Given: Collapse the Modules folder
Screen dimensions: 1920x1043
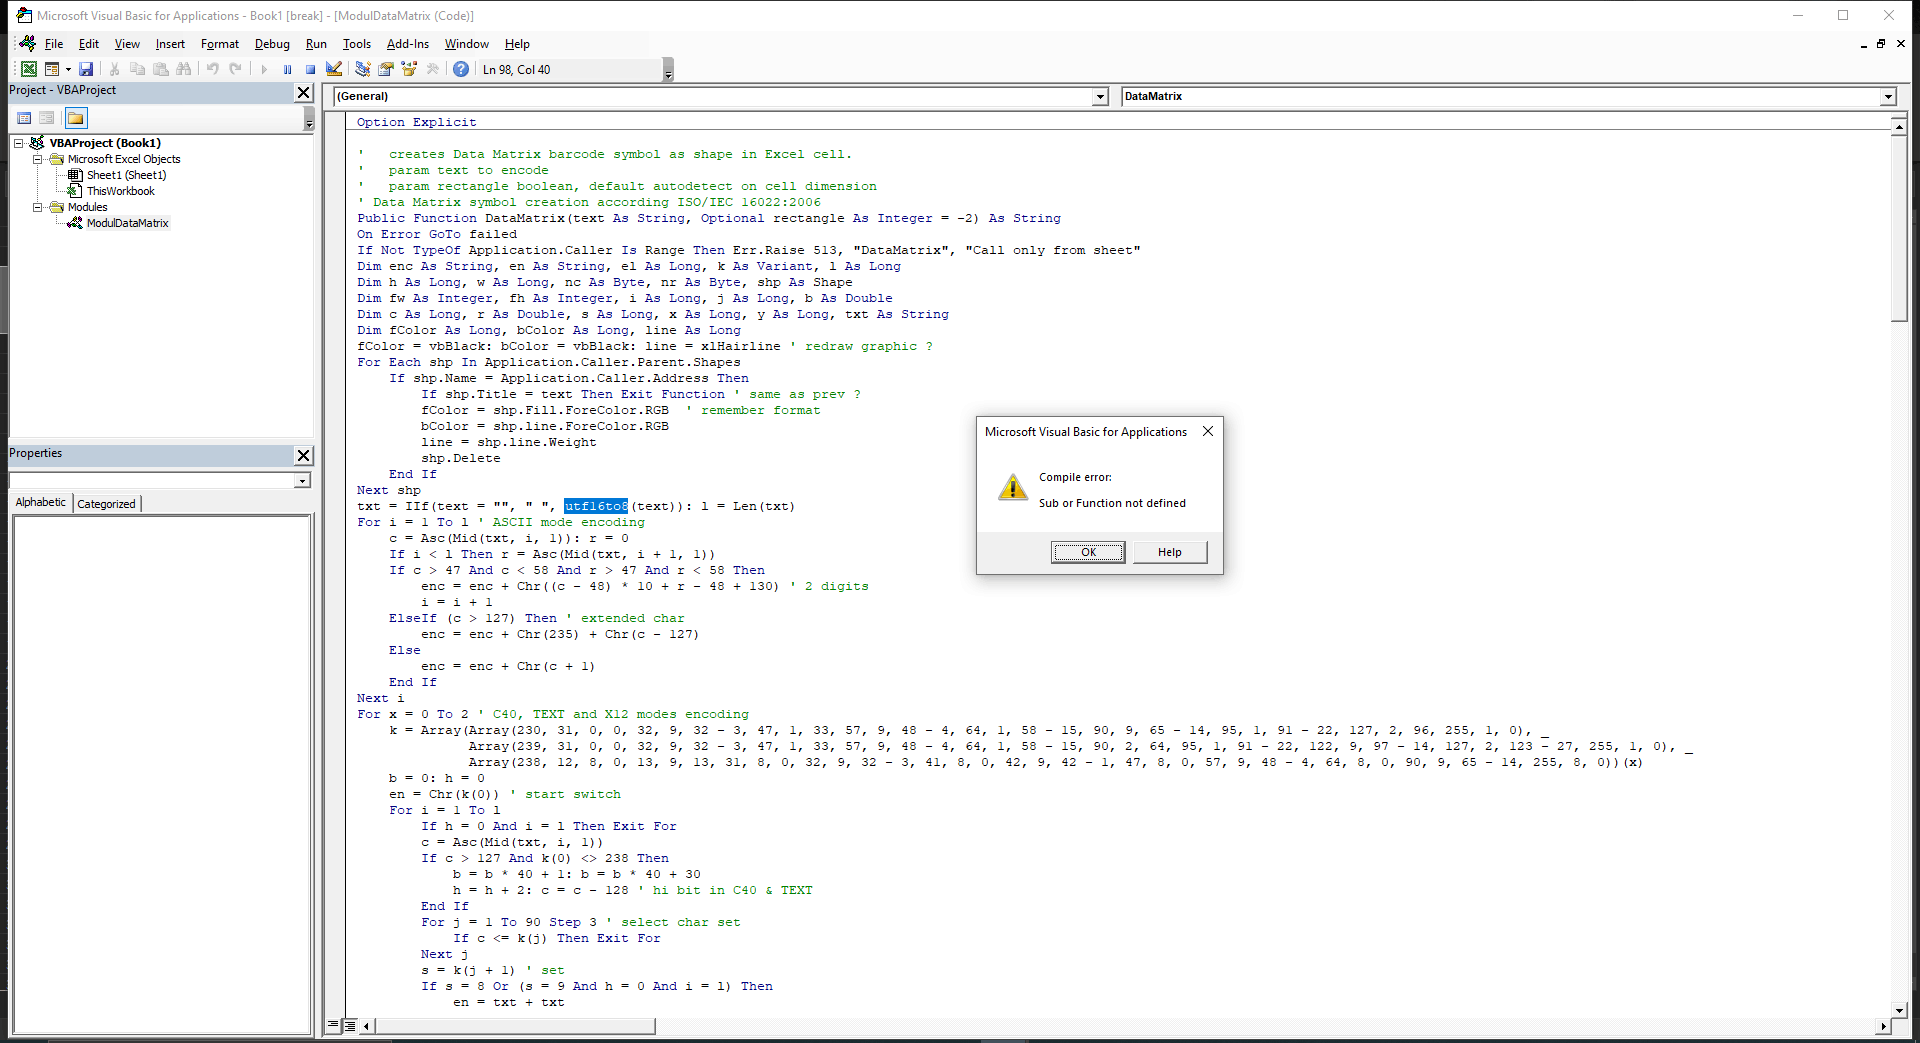Looking at the screenshot, I should point(38,207).
